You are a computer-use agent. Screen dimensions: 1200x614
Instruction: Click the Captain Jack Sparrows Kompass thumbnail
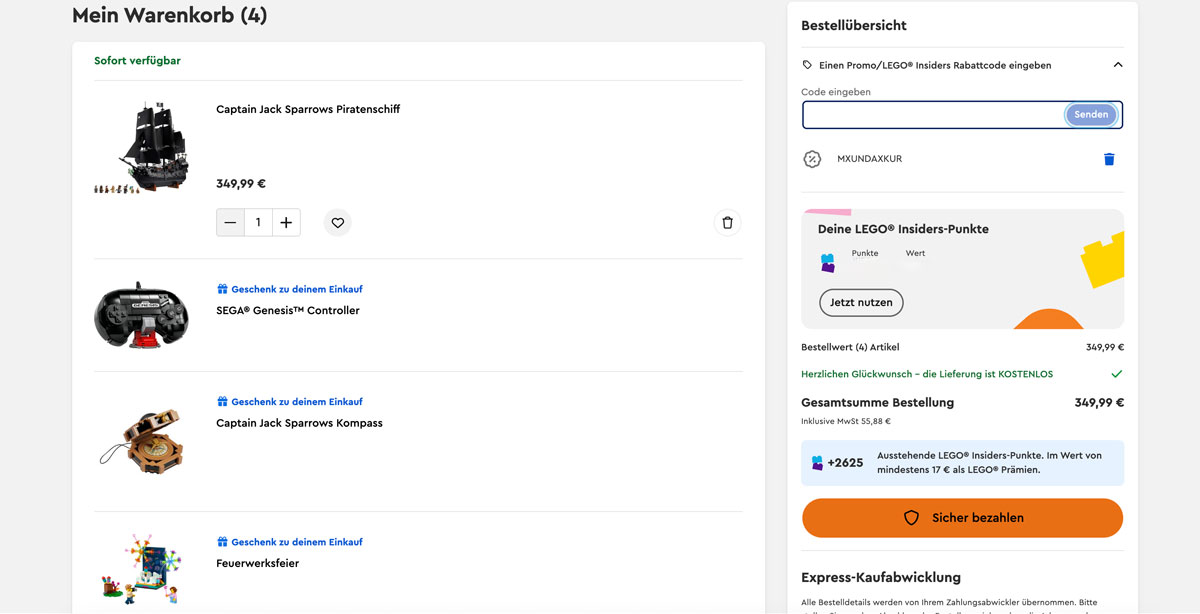click(141, 438)
